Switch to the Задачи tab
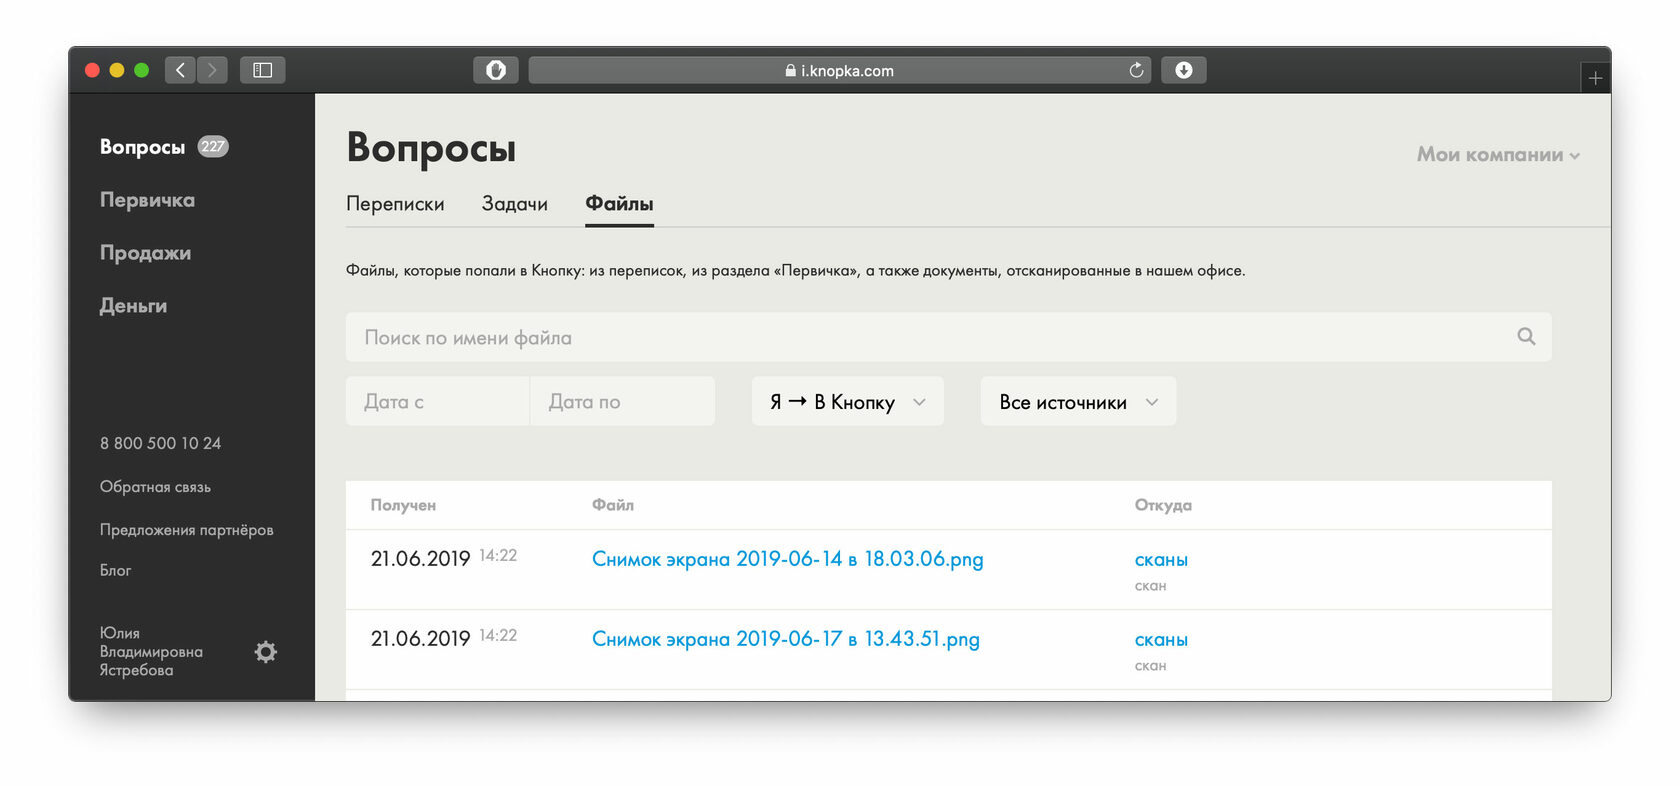1680x786 pixels. [515, 204]
